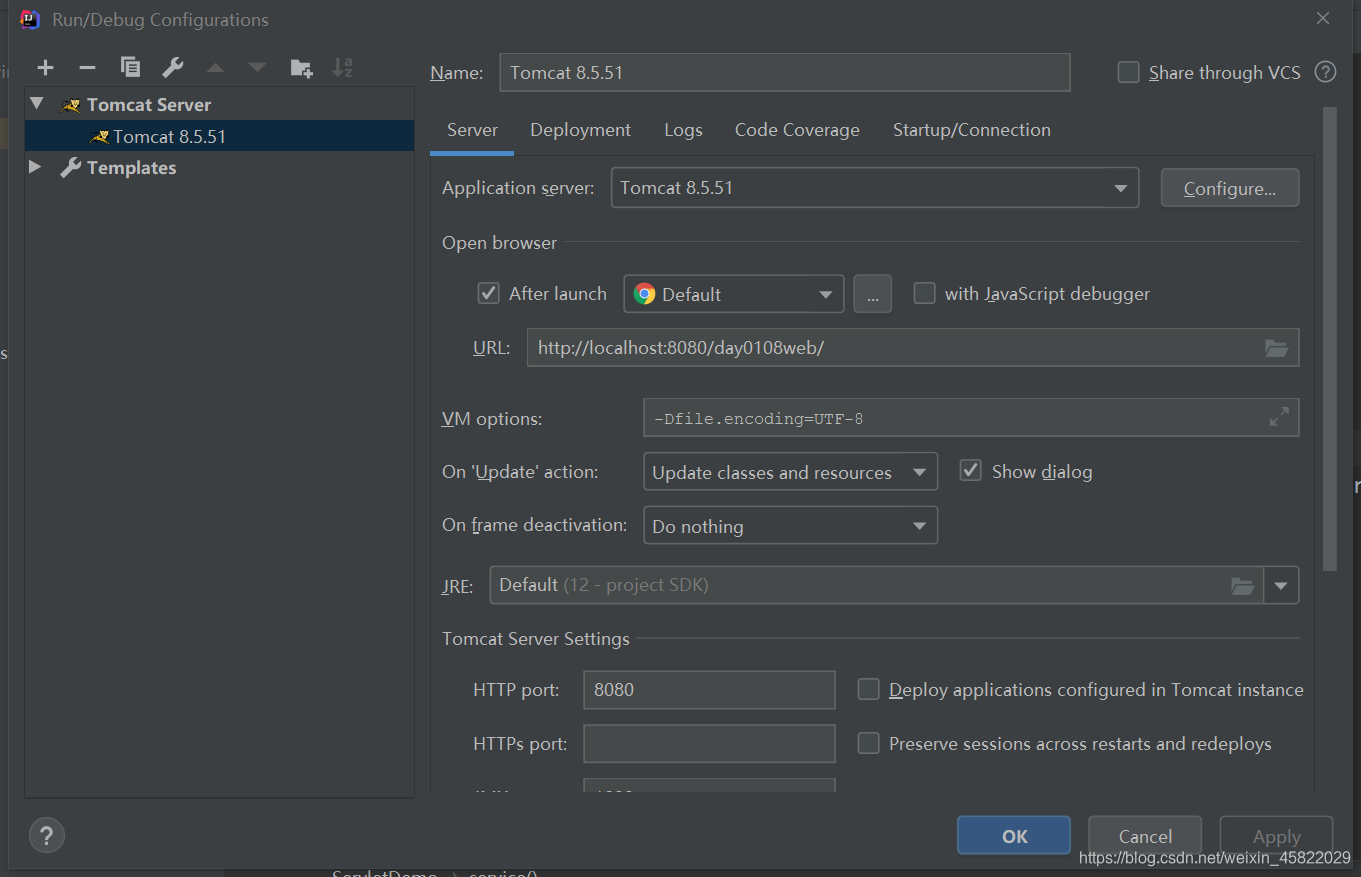Click the Chrome icon in browser selector
The width and height of the screenshot is (1361, 877).
coord(644,294)
